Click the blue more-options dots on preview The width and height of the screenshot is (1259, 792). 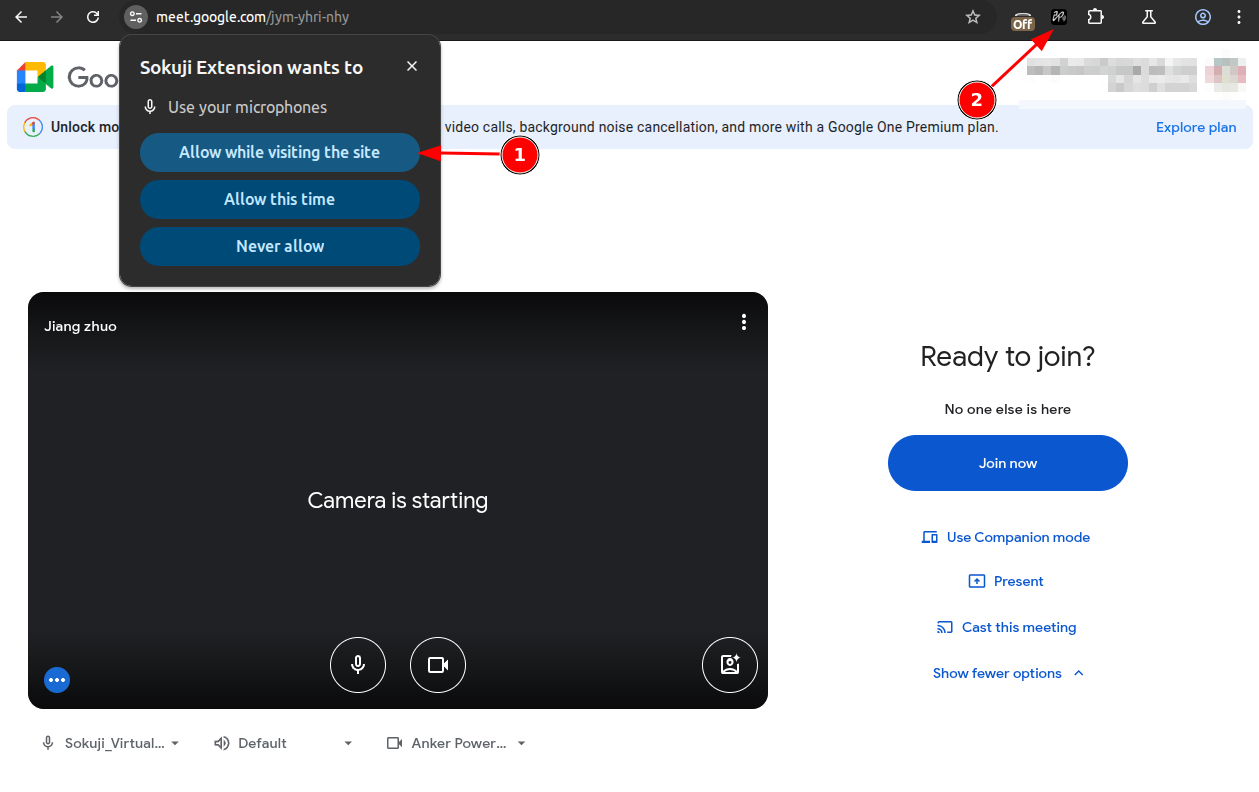click(57, 680)
